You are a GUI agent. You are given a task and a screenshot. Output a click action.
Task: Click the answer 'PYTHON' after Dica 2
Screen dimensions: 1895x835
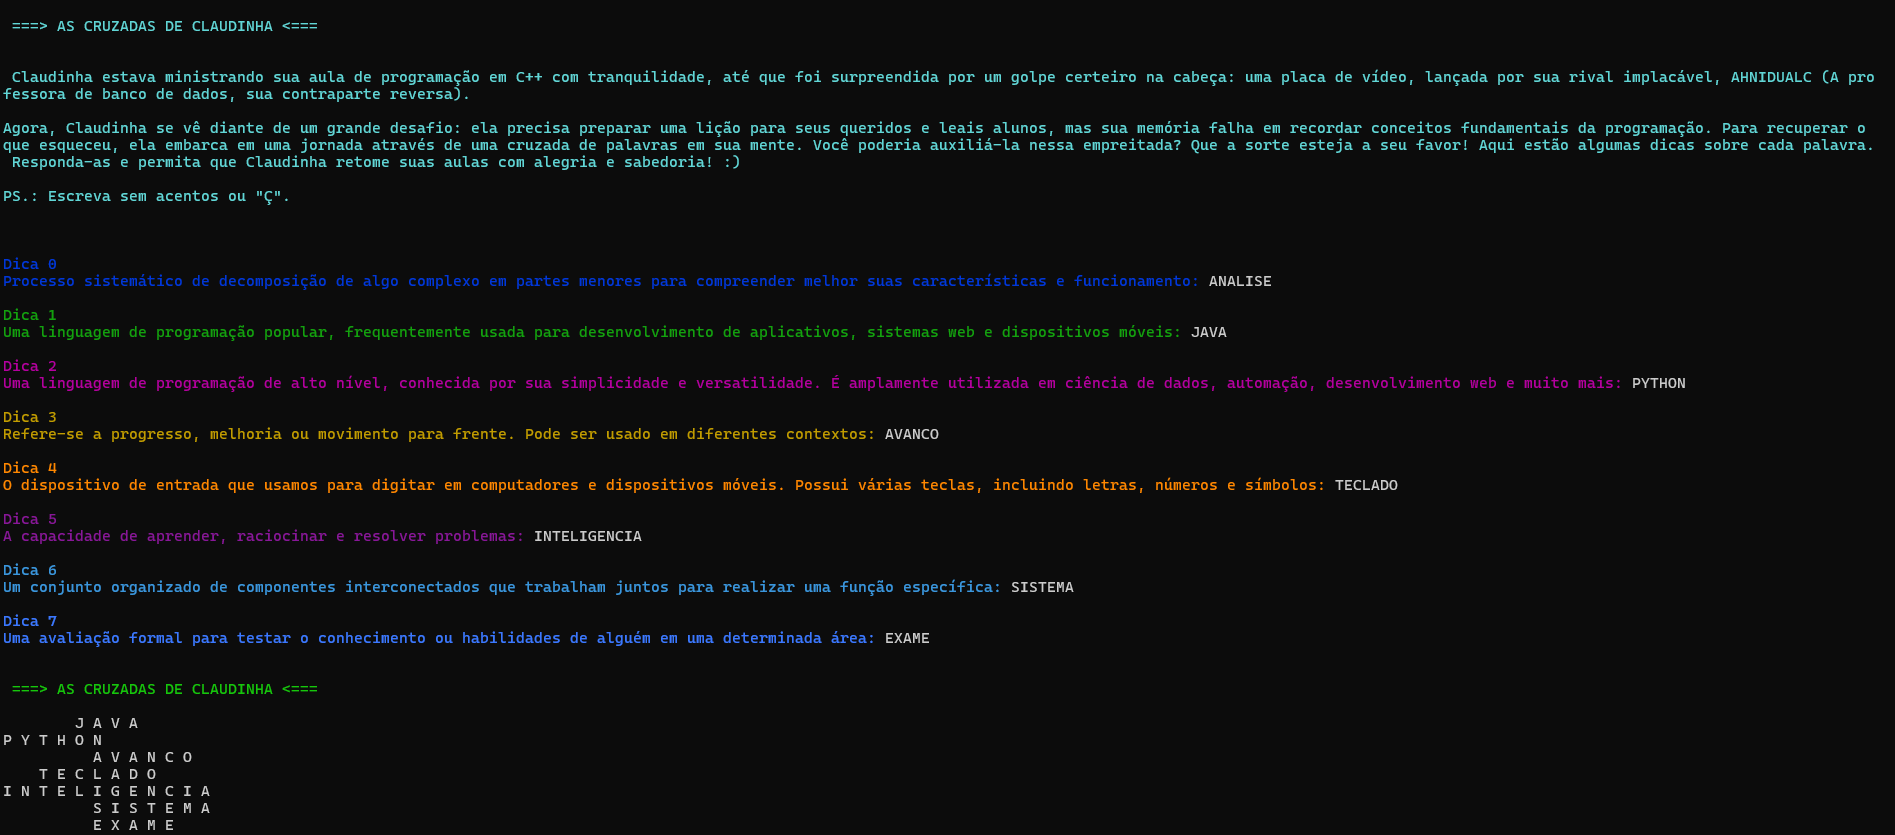[x=1659, y=383]
